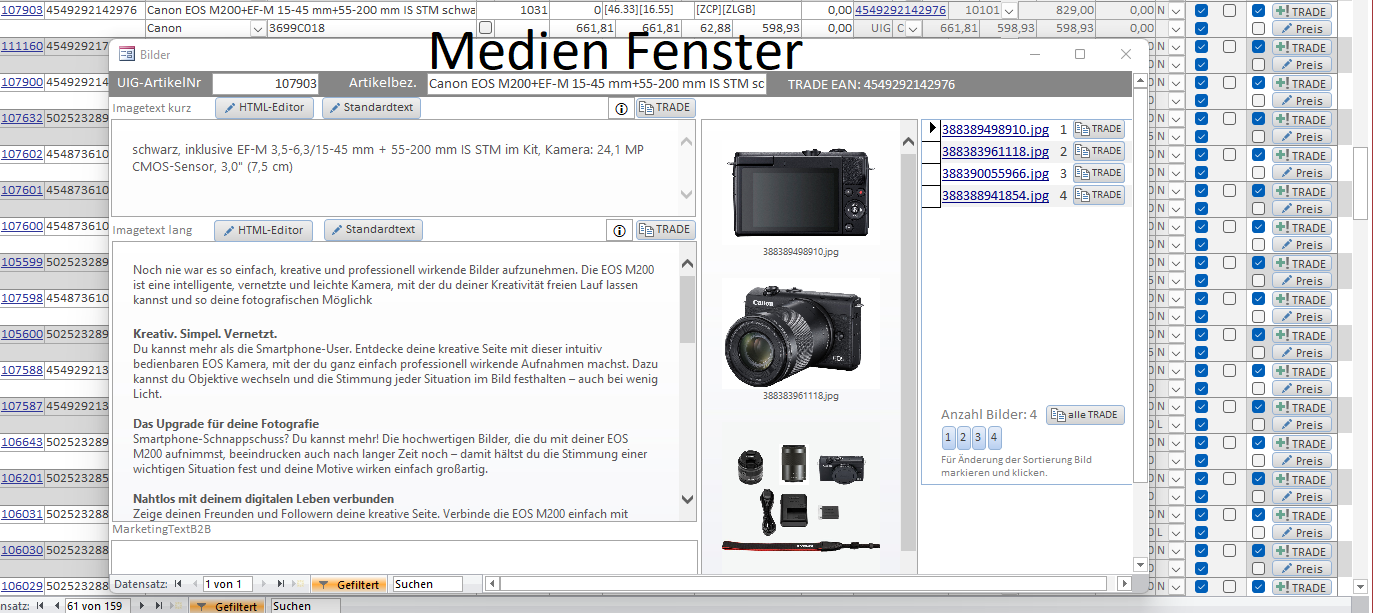Open the UIG C dropdown arrow

click(913, 28)
